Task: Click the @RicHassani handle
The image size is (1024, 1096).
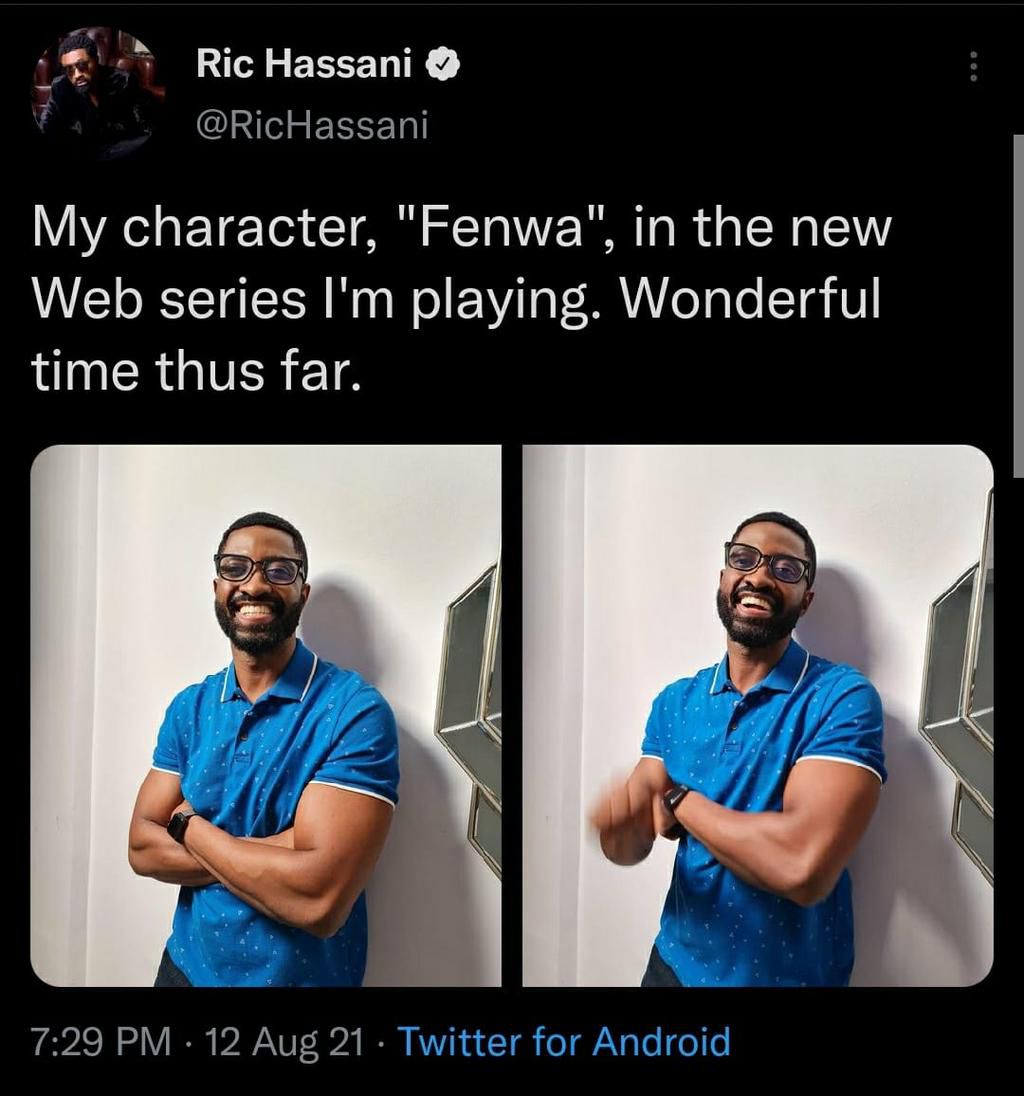Action: (x=310, y=123)
